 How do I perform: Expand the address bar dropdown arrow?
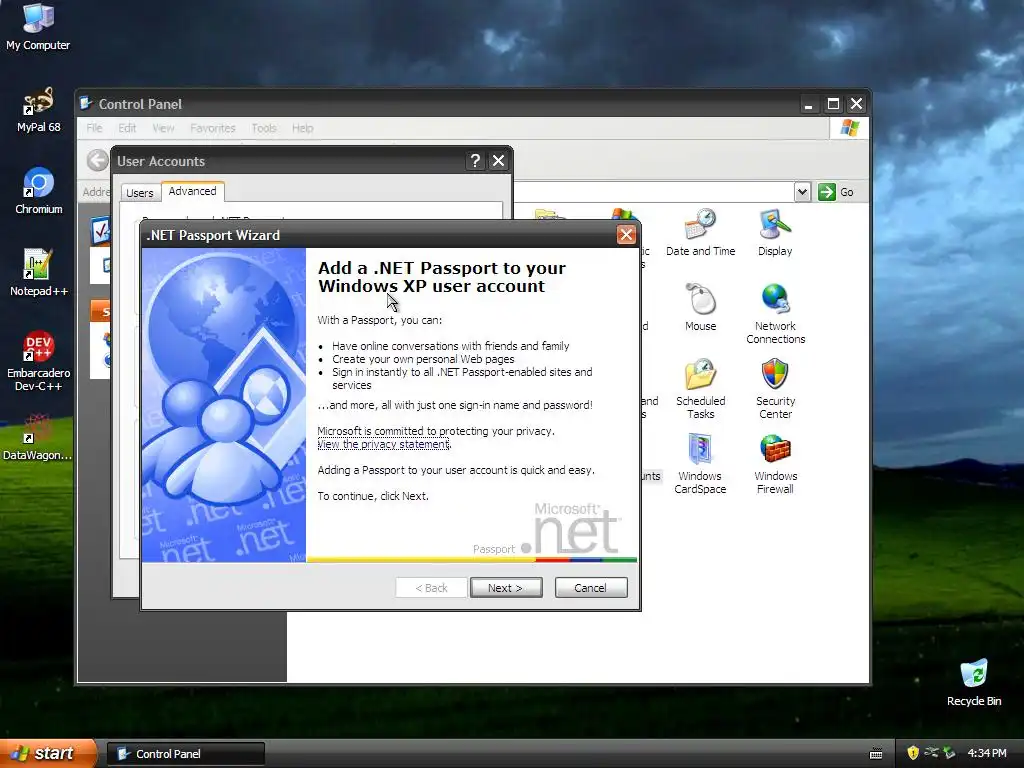pyautogui.click(x=803, y=192)
